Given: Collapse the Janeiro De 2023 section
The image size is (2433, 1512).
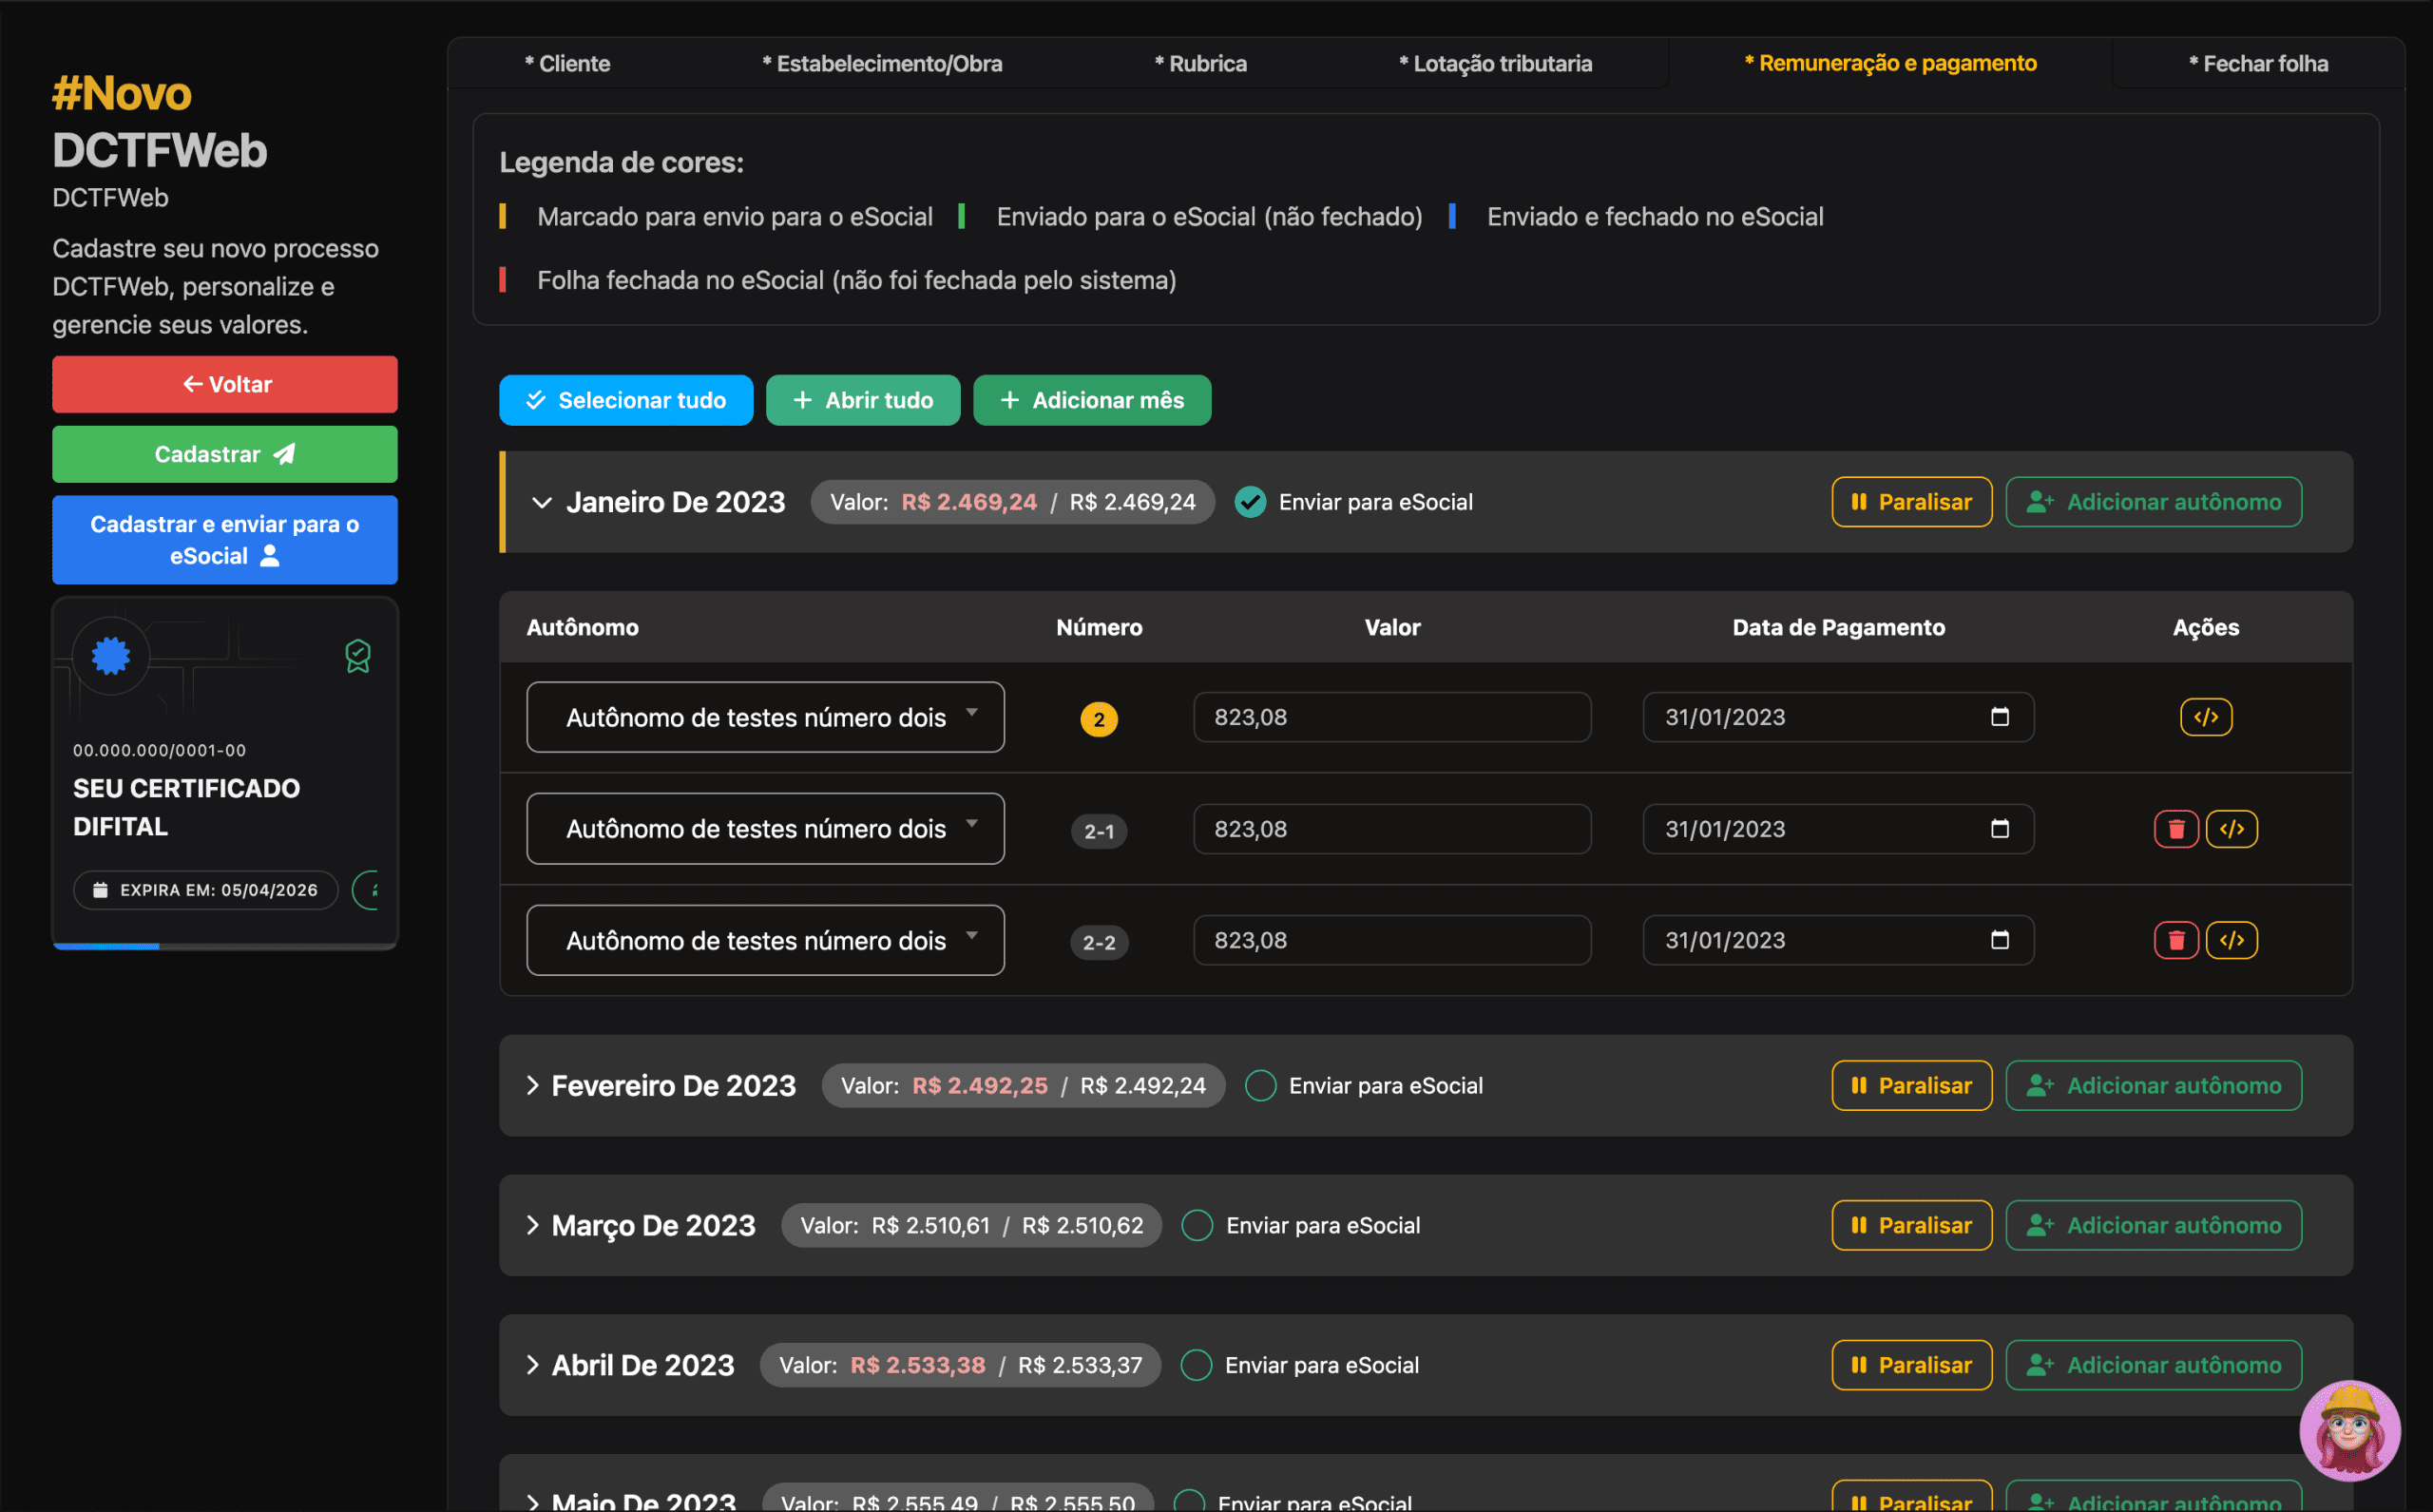Looking at the screenshot, I should [x=541, y=502].
